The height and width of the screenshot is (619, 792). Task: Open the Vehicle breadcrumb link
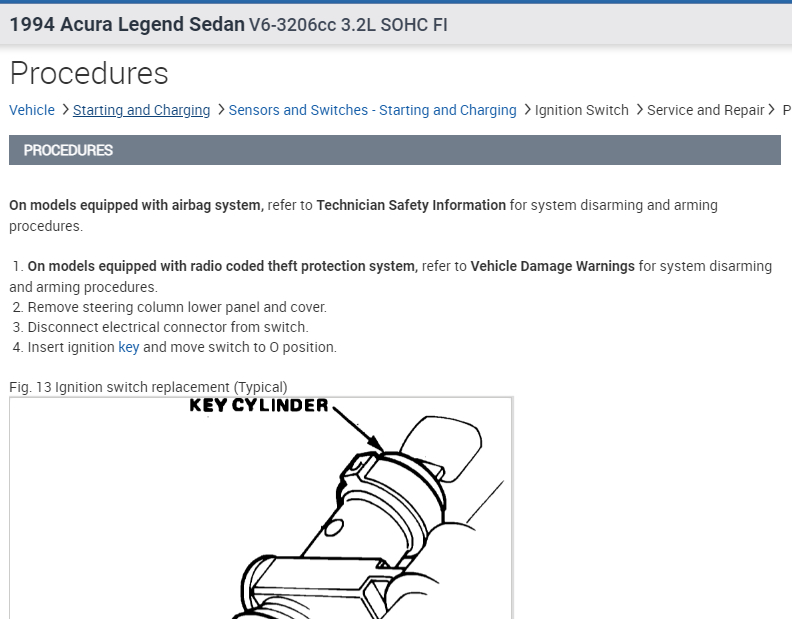(x=32, y=110)
